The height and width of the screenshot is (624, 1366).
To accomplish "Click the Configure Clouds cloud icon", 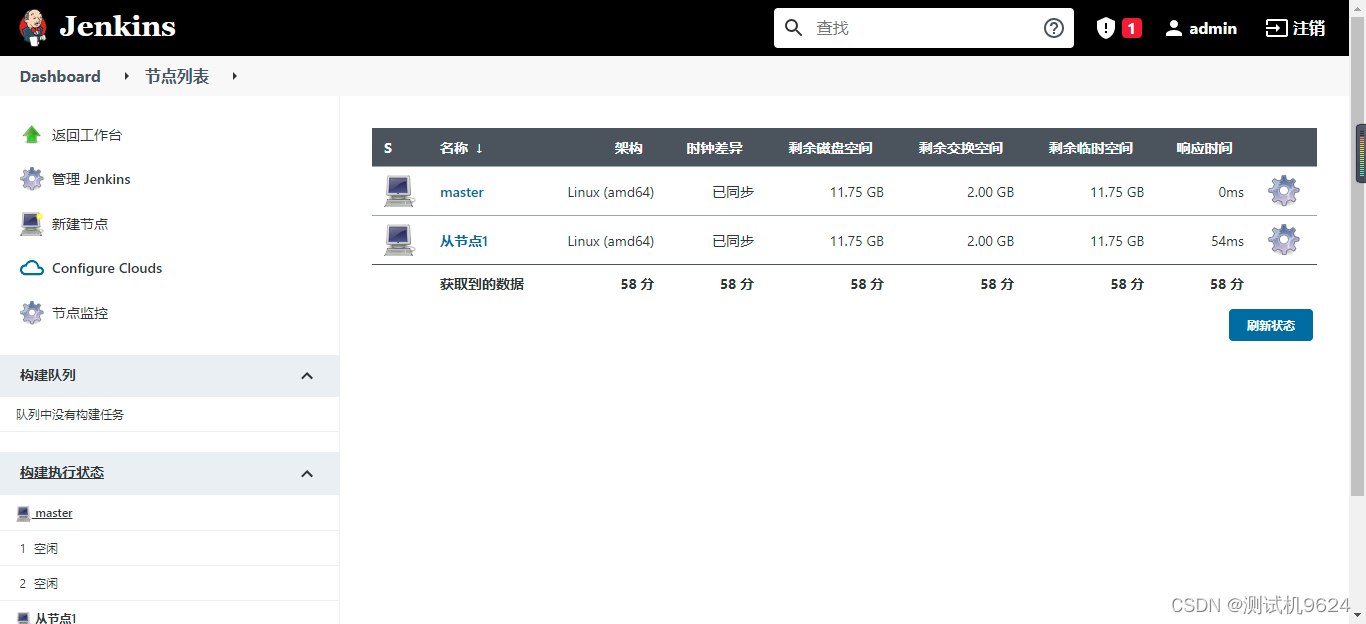I will 32,268.
